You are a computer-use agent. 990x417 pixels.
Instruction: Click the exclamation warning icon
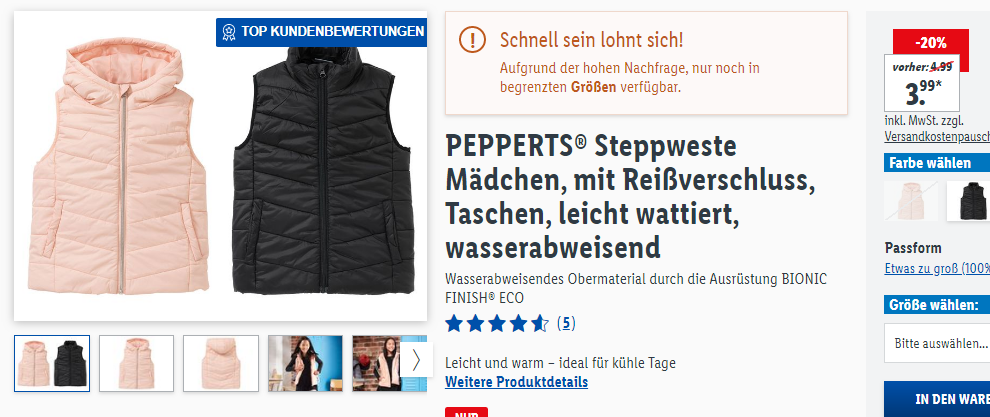(x=472, y=40)
